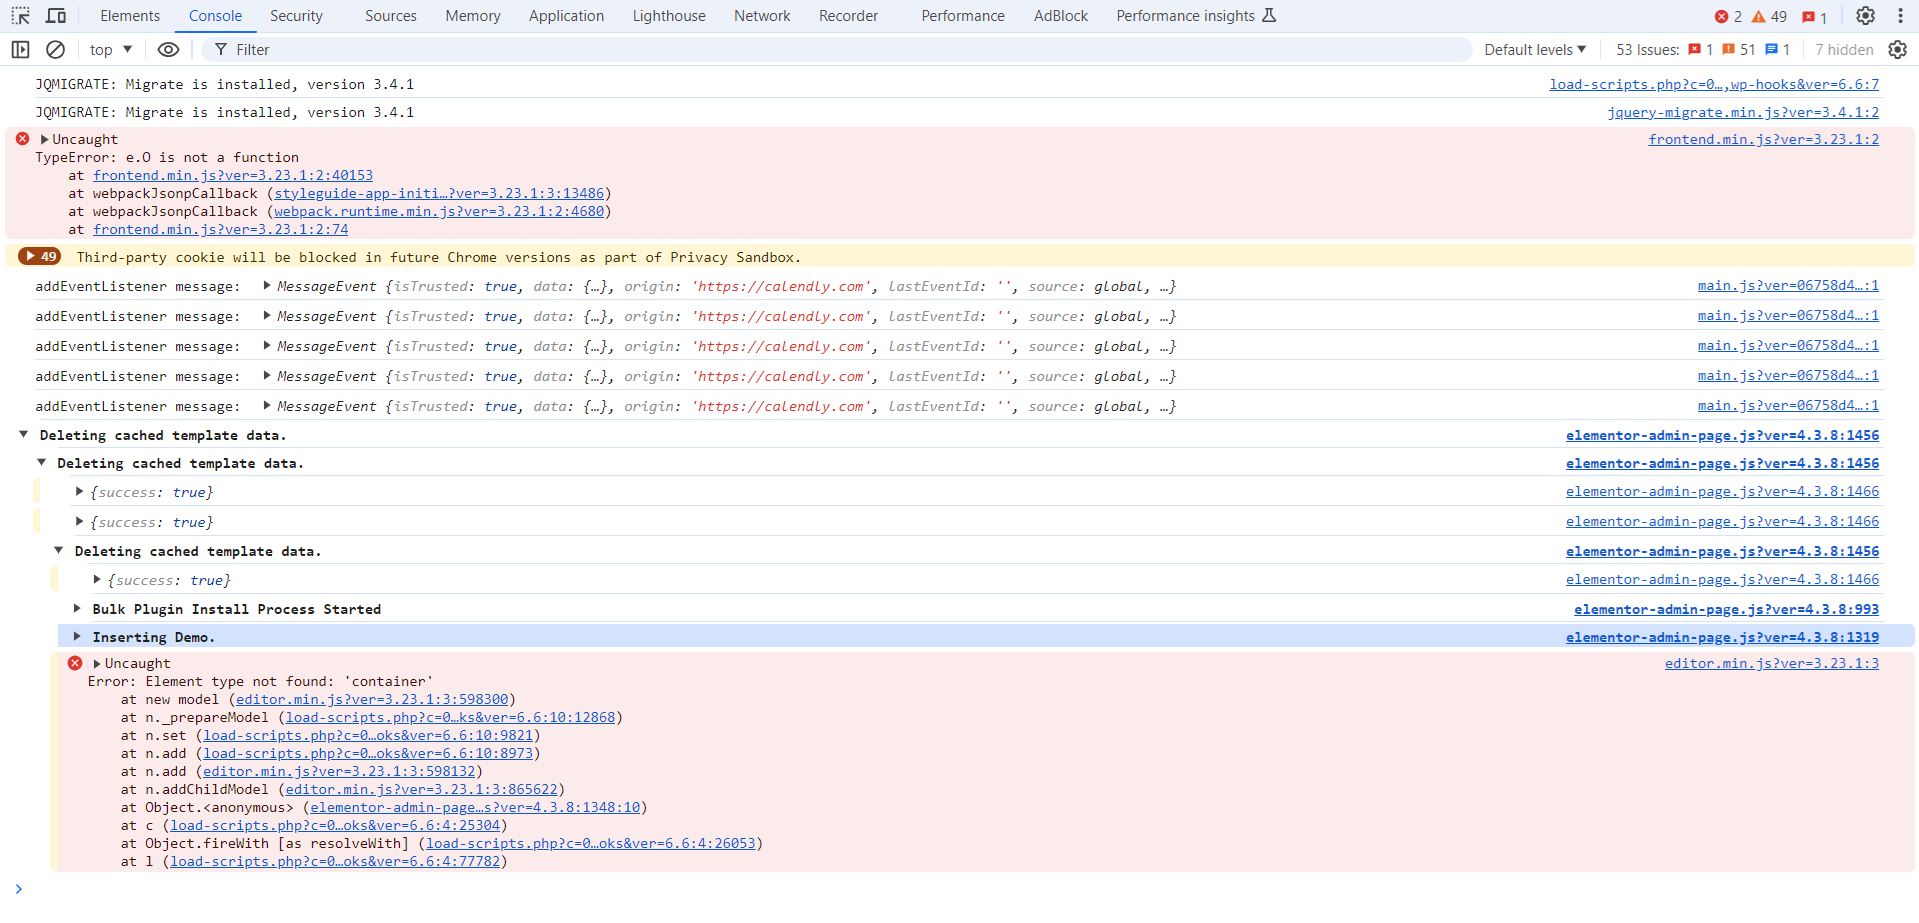Click the red error icon beside container error
The width and height of the screenshot is (1919, 923).
point(75,663)
